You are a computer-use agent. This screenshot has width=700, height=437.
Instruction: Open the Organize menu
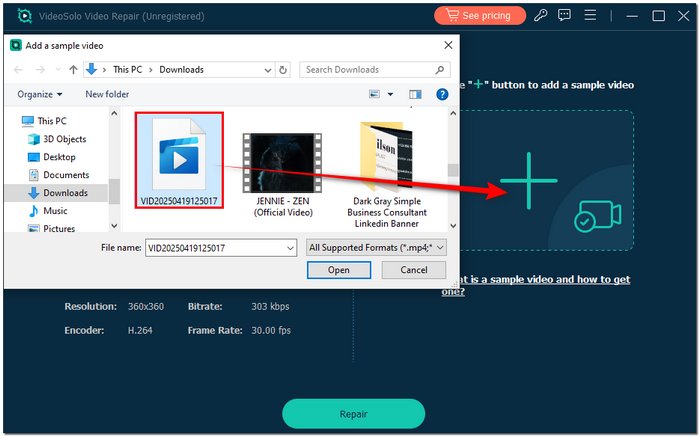click(40, 94)
